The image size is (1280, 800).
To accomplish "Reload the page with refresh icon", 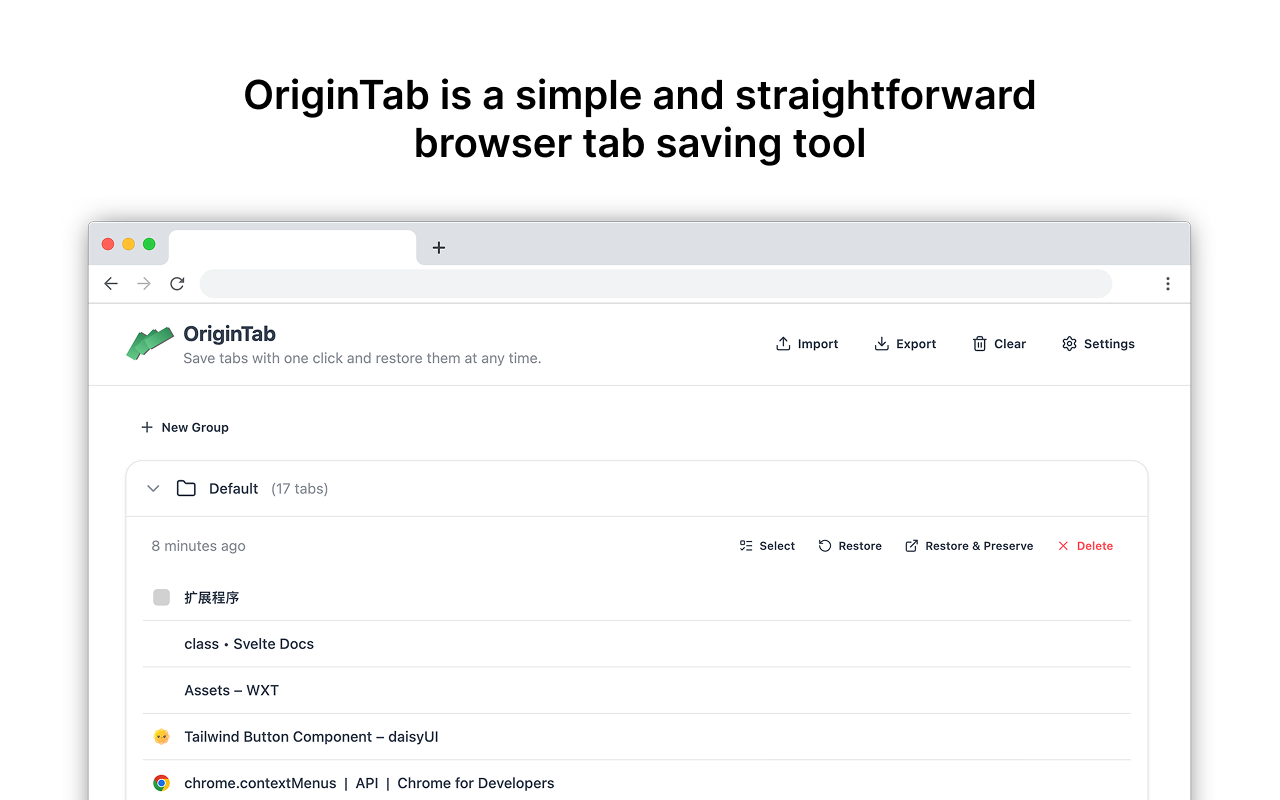I will point(177,284).
